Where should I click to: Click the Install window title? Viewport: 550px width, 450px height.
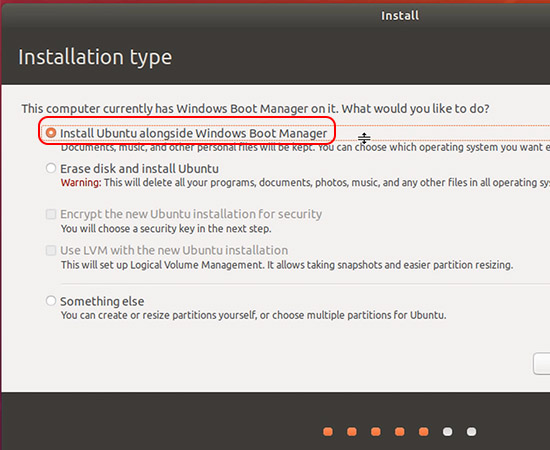(400, 15)
